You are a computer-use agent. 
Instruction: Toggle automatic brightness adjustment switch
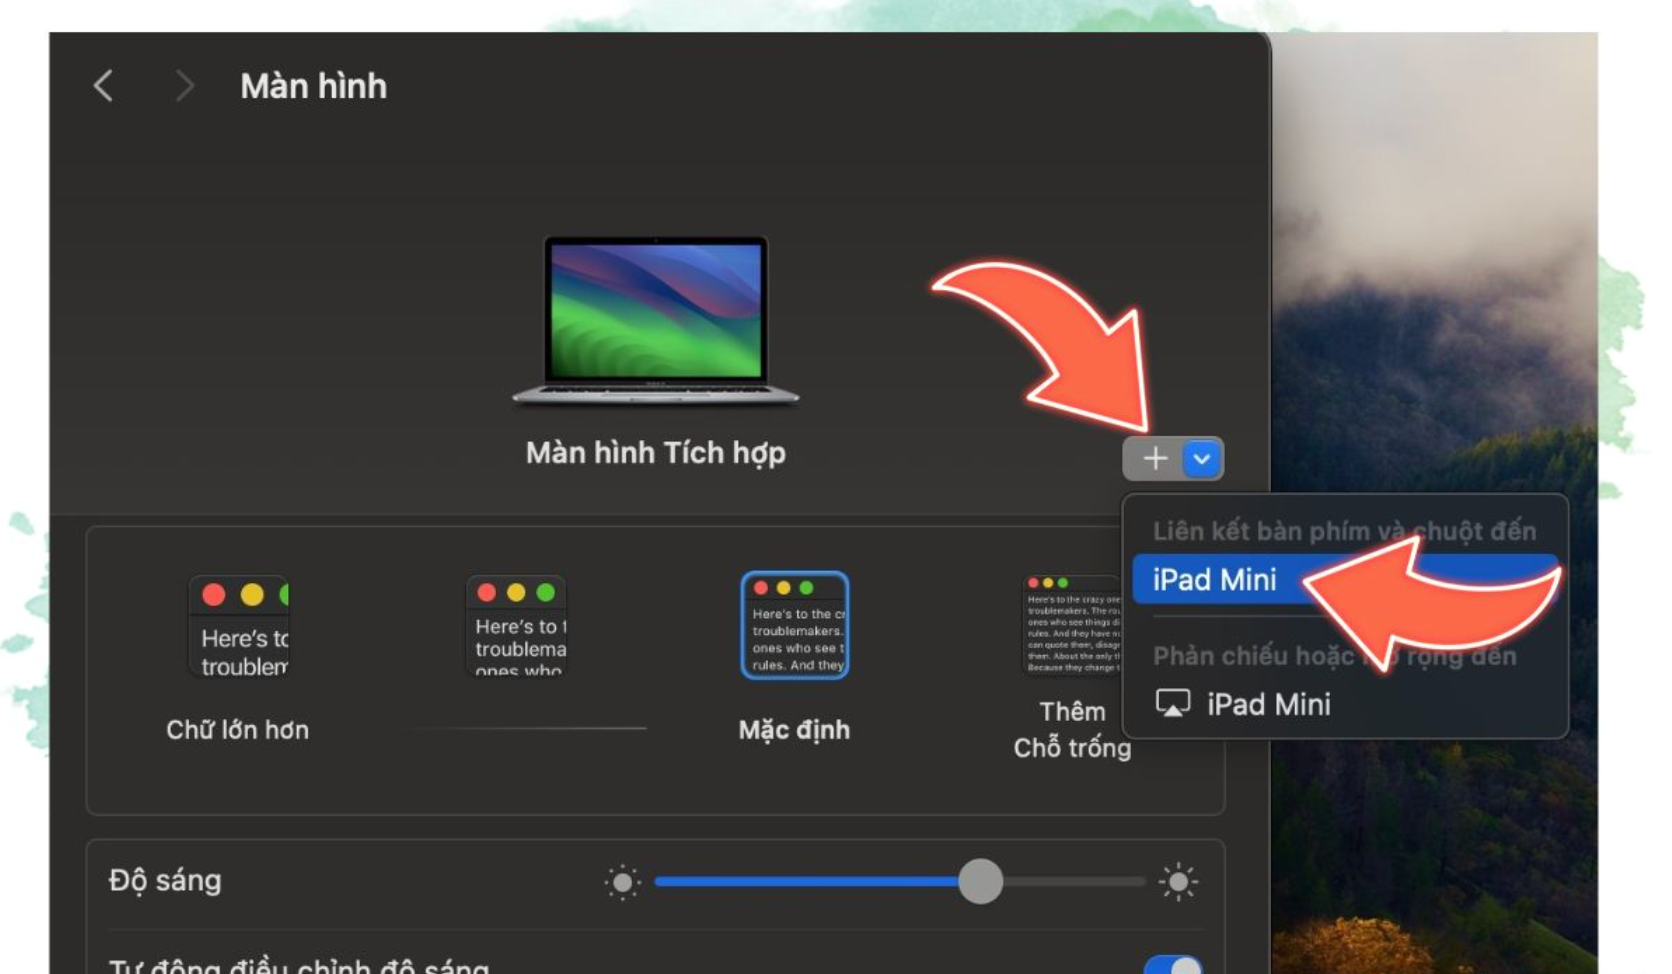pyautogui.click(x=1172, y=965)
